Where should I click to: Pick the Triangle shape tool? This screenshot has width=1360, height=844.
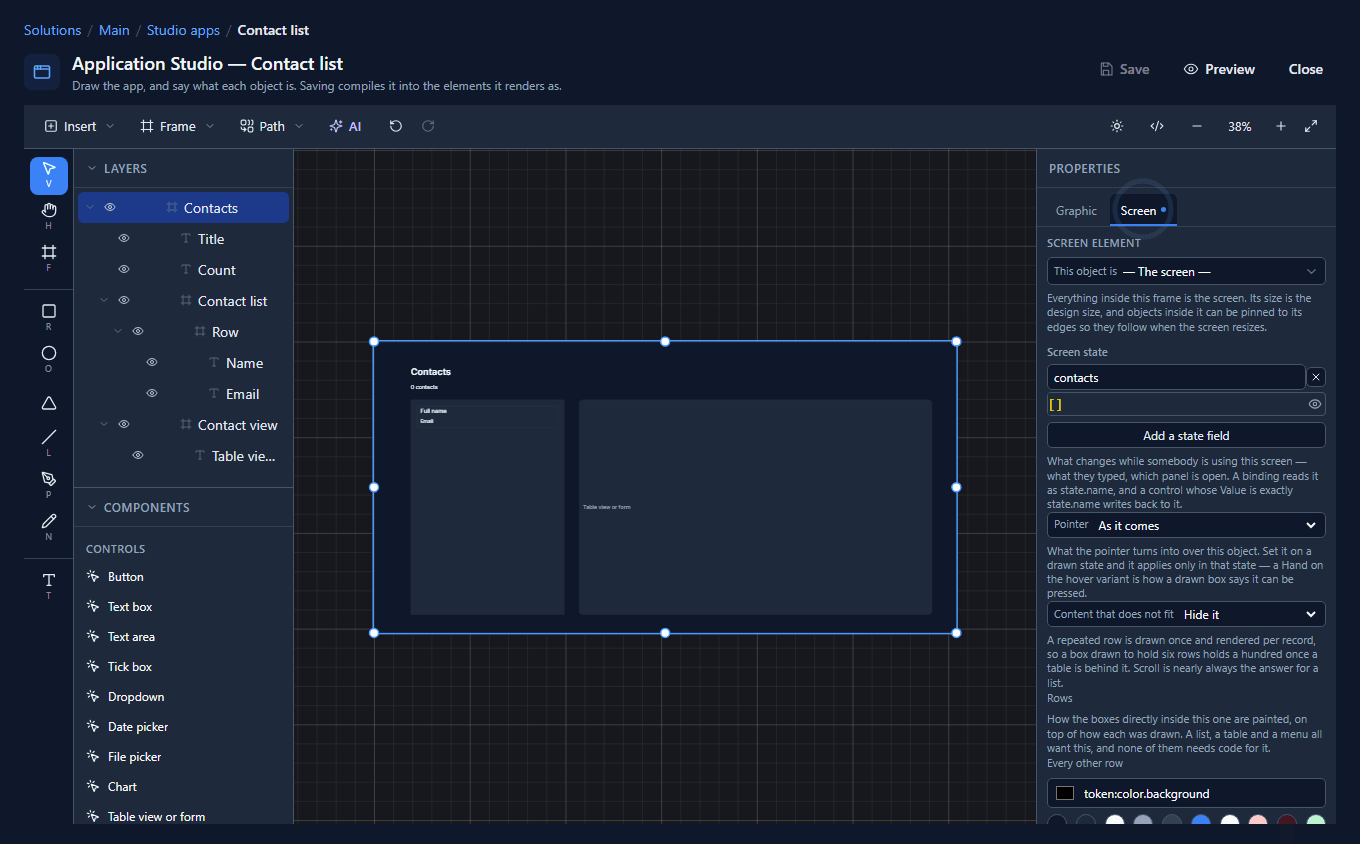[x=49, y=403]
